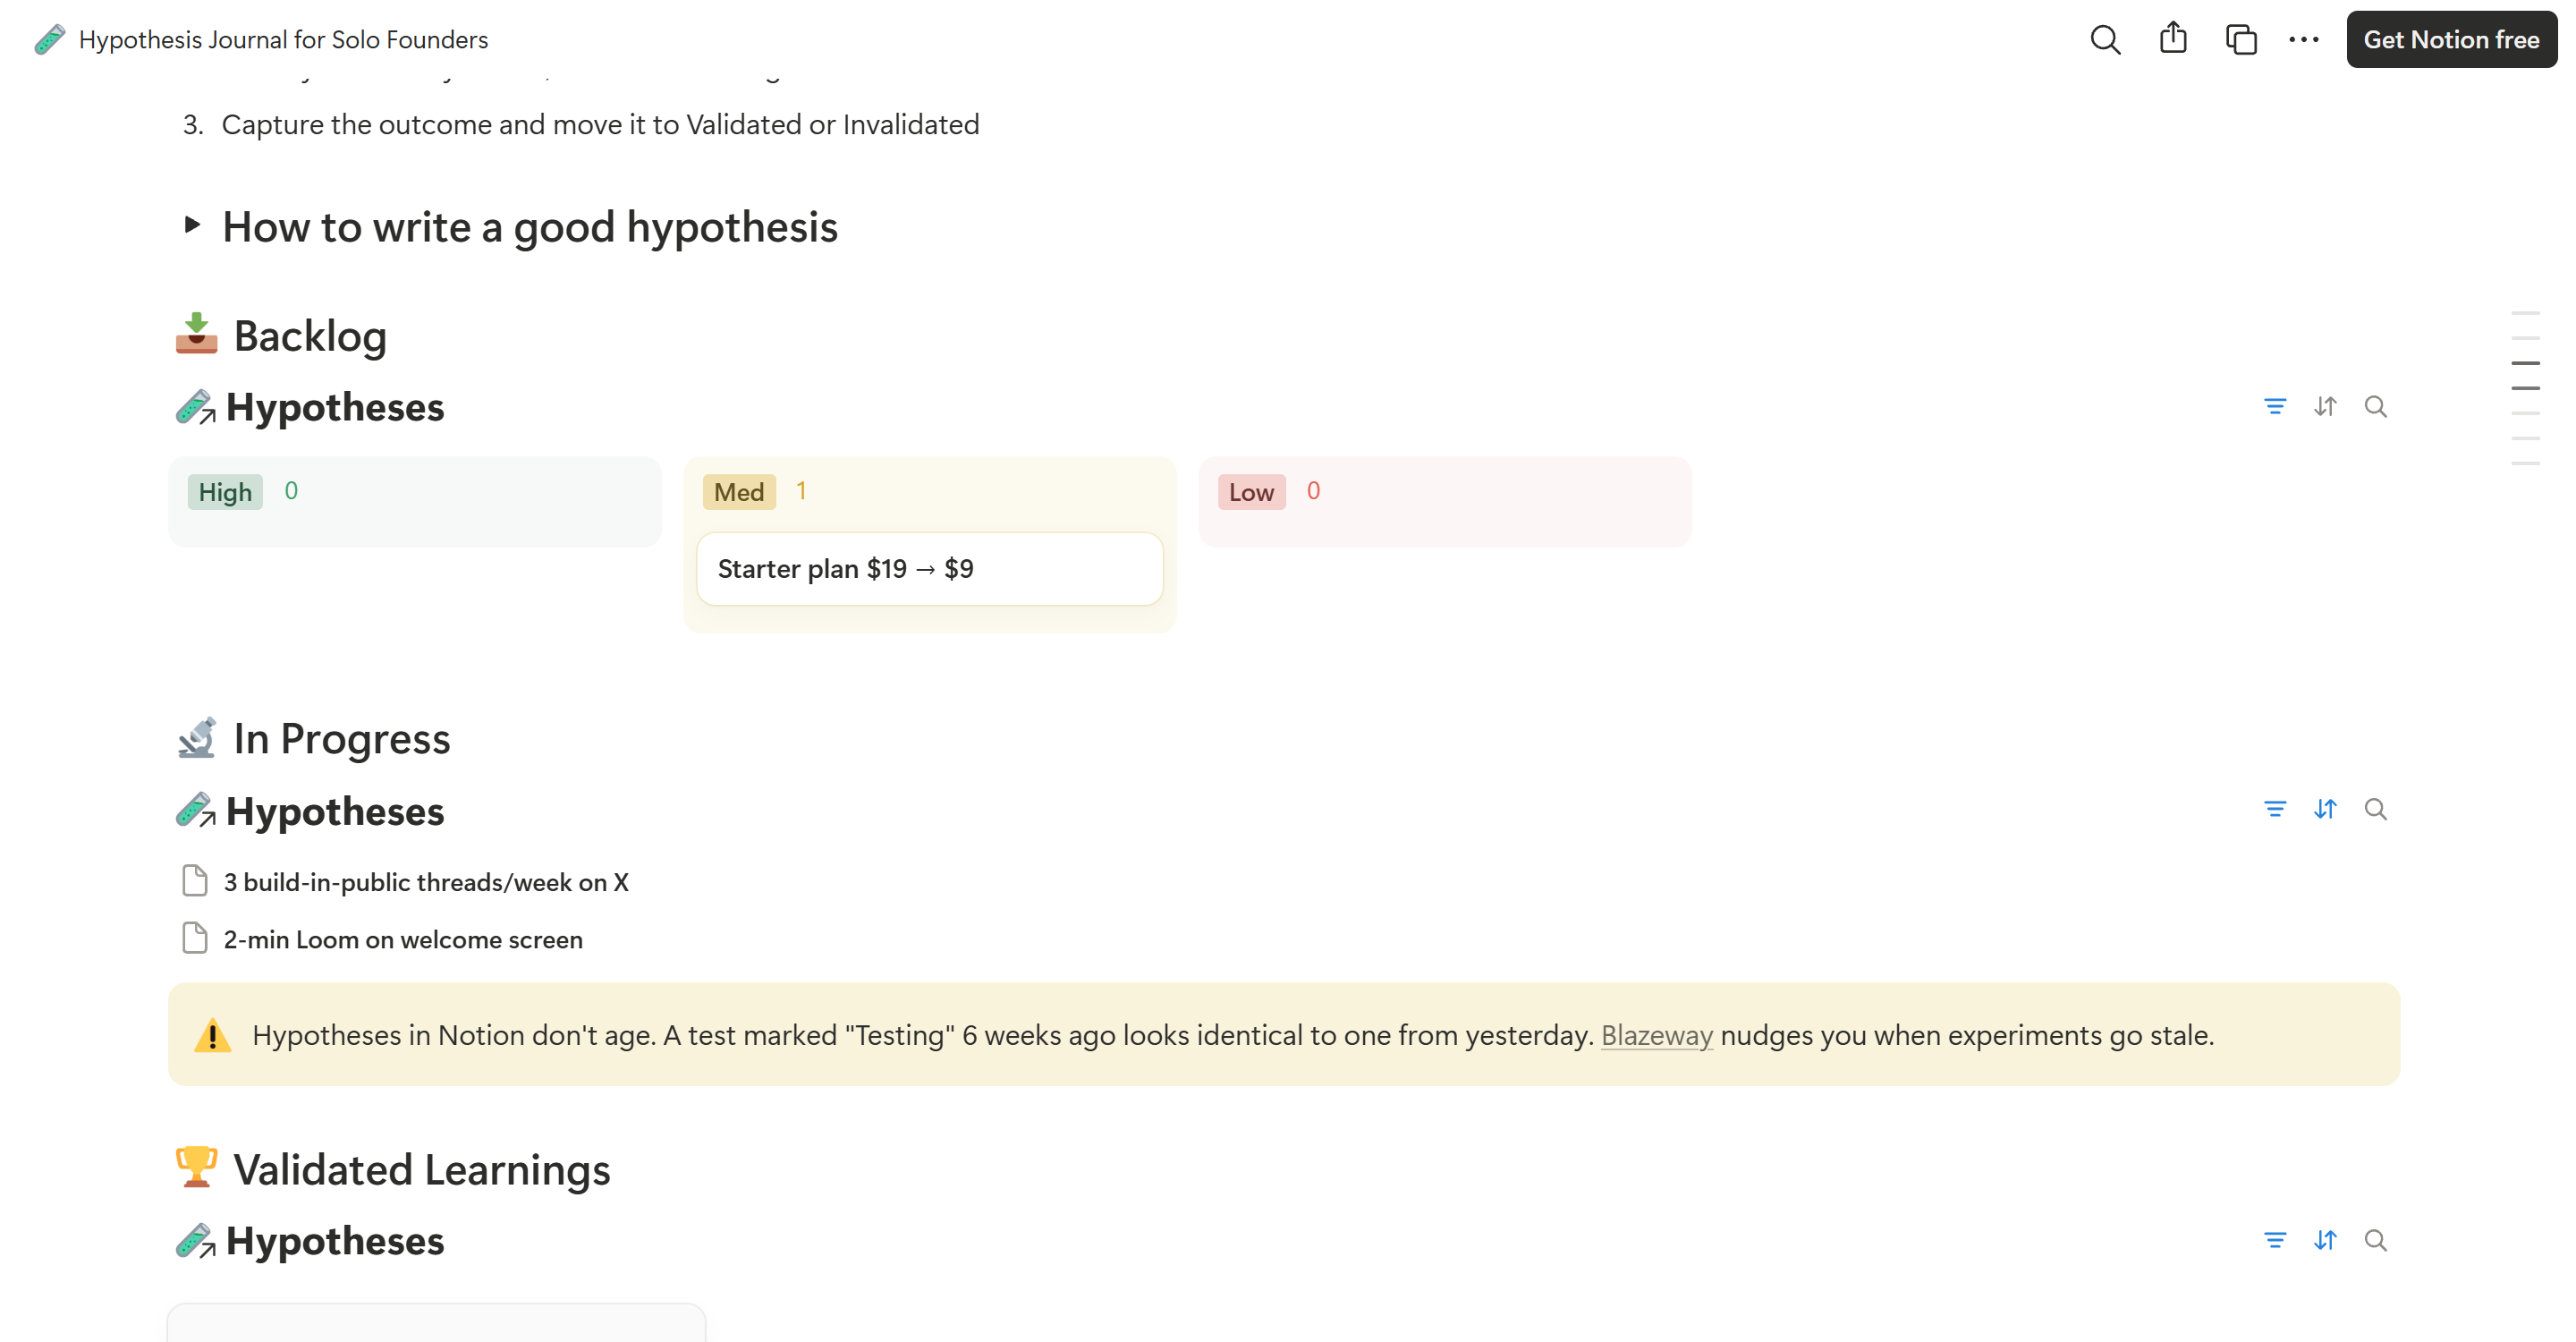Click the sort icon for In Progress Hypotheses
The height and width of the screenshot is (1342, 2576).
pos(2325,809)
